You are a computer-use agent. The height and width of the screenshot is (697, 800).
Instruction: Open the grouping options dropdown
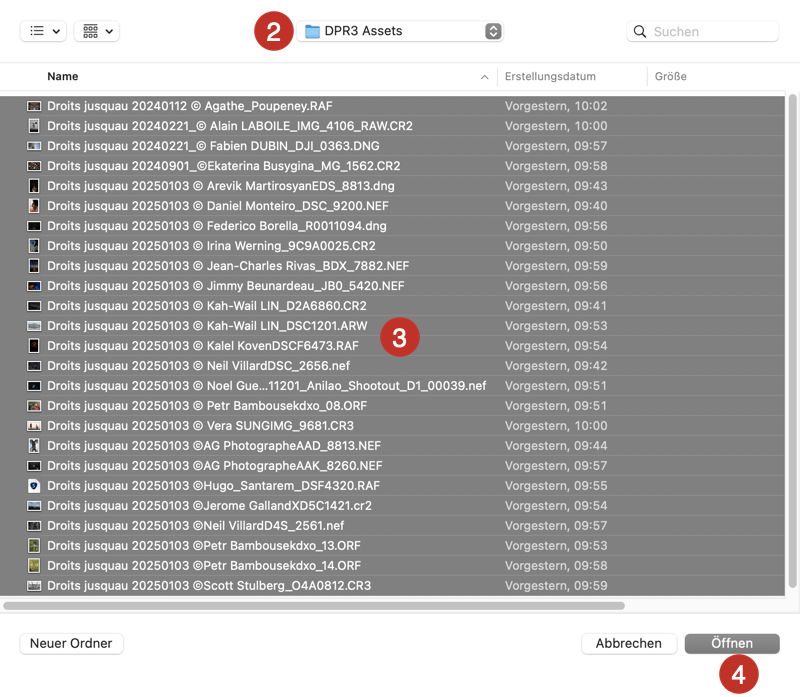[x=97, y=31]
